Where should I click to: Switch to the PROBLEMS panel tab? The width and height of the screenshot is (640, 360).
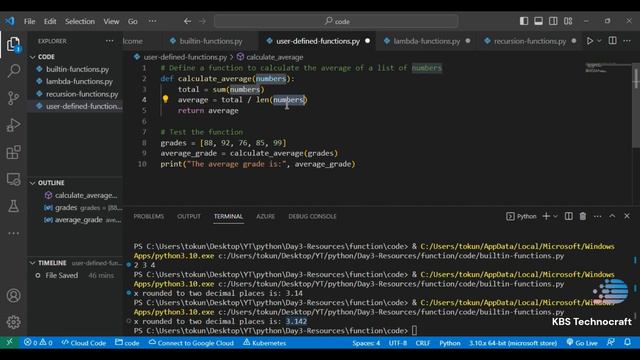coord(149,216)
